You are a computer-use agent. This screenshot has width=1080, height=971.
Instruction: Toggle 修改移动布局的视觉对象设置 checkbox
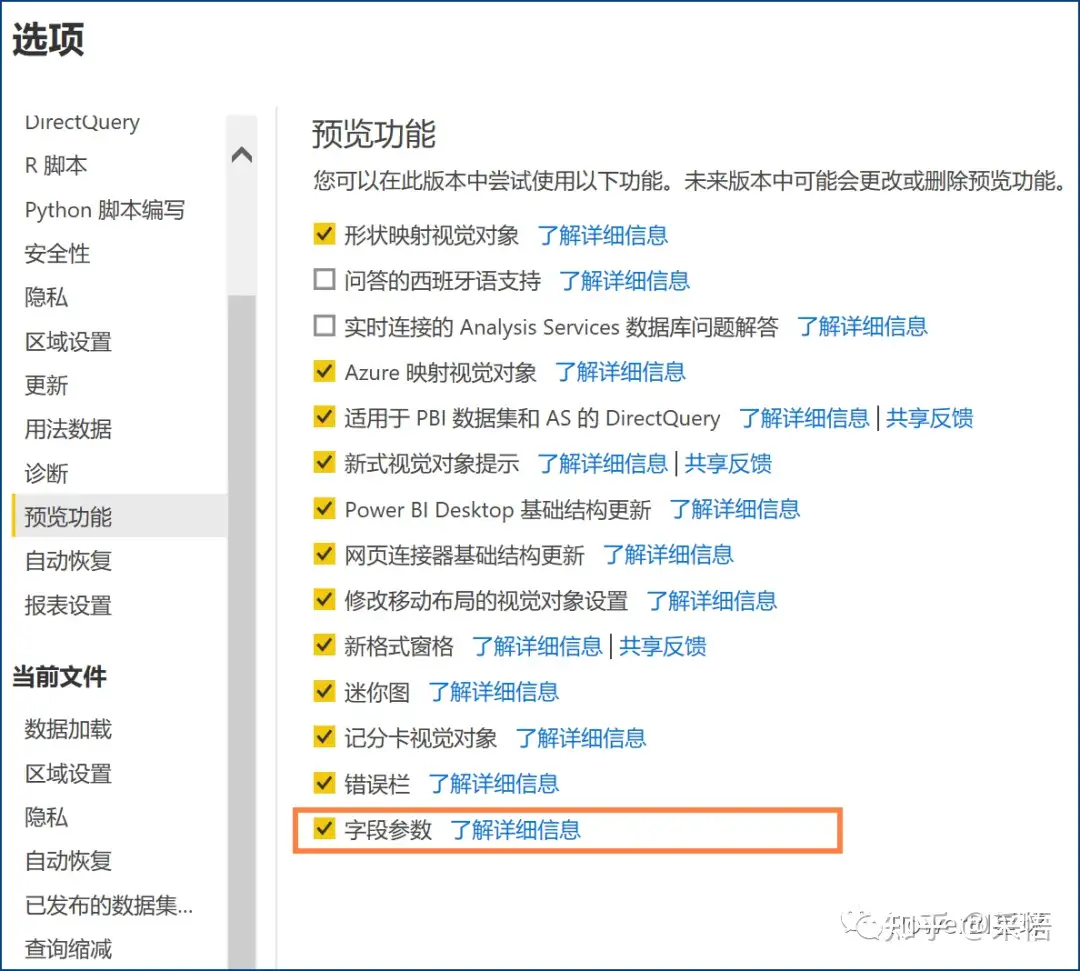click(x=324, y=600)
